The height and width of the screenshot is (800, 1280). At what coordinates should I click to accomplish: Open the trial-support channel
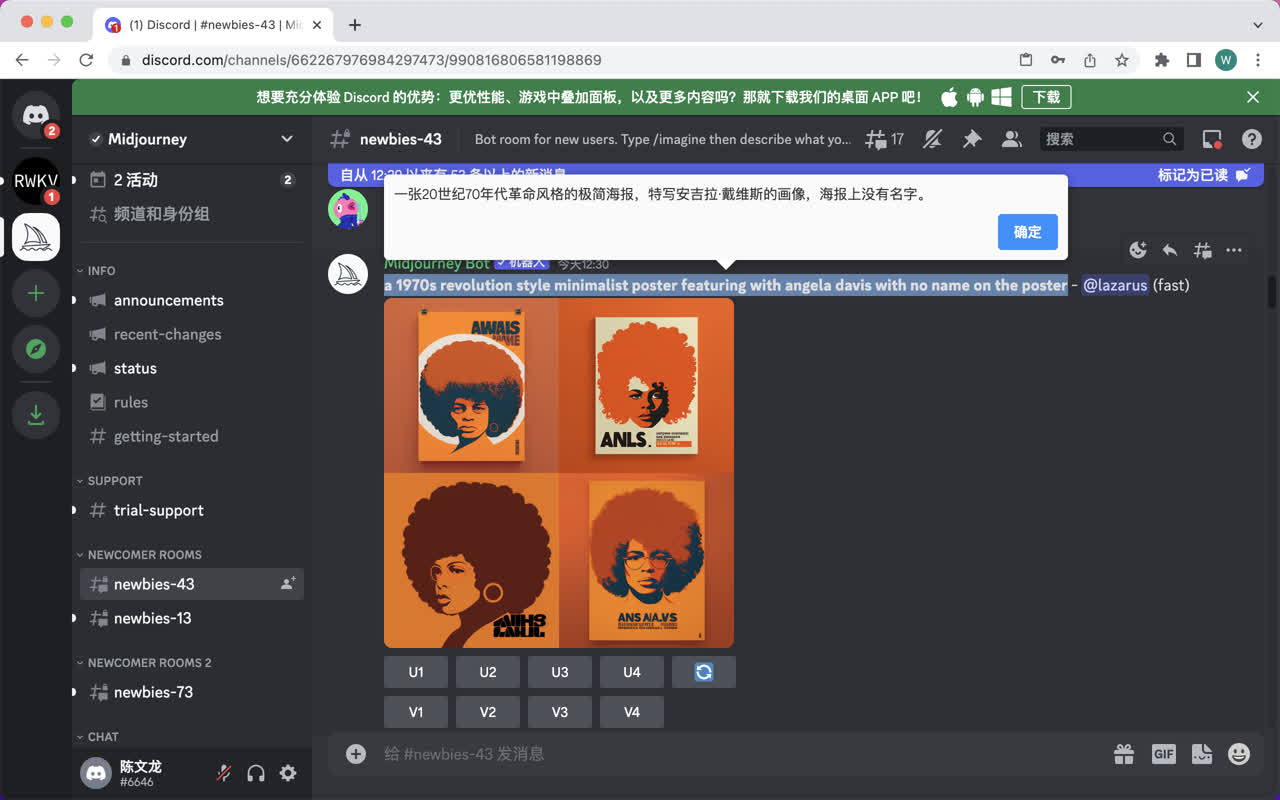(x=192, y=510)
